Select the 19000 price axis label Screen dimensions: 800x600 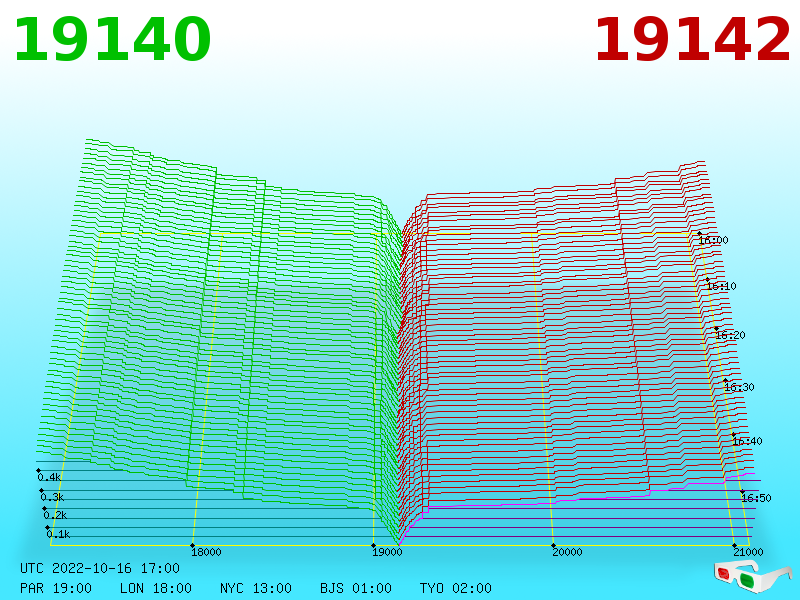(387, 552)
